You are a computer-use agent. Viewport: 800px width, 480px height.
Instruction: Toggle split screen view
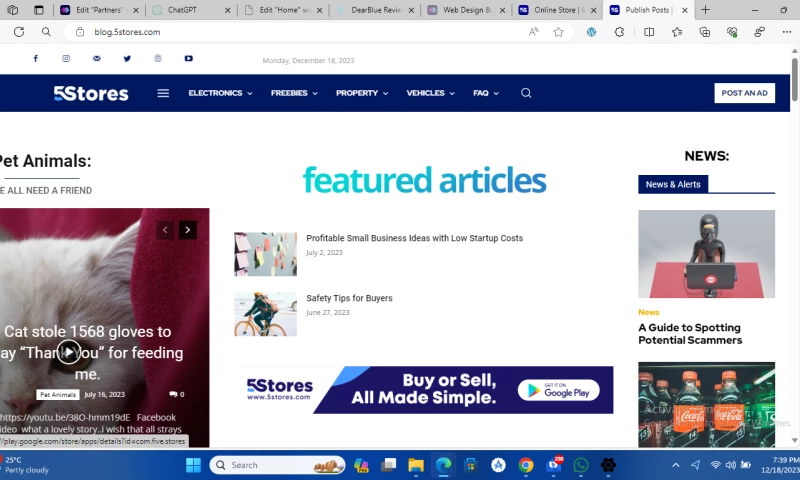pyautogui.click(x=649, y=32)
